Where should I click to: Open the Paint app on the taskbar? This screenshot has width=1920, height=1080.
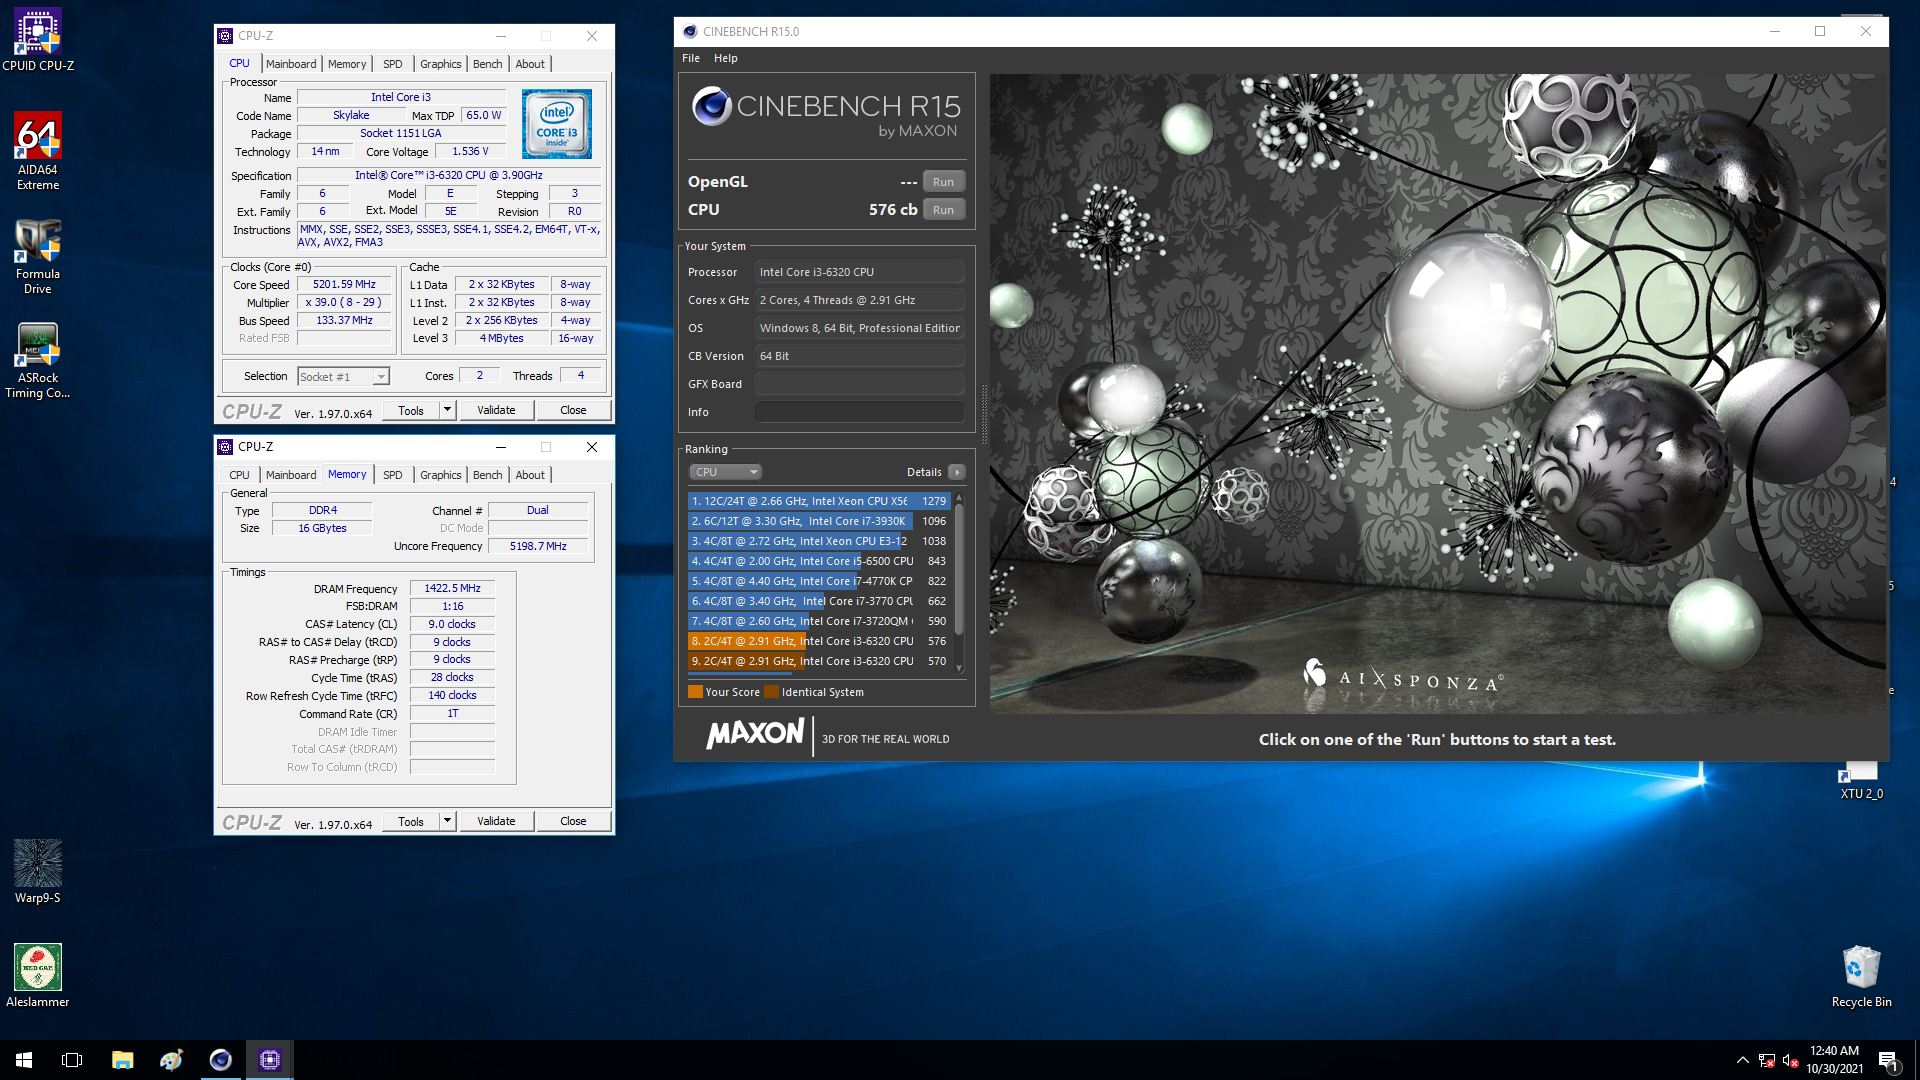tap(171, 1060)
